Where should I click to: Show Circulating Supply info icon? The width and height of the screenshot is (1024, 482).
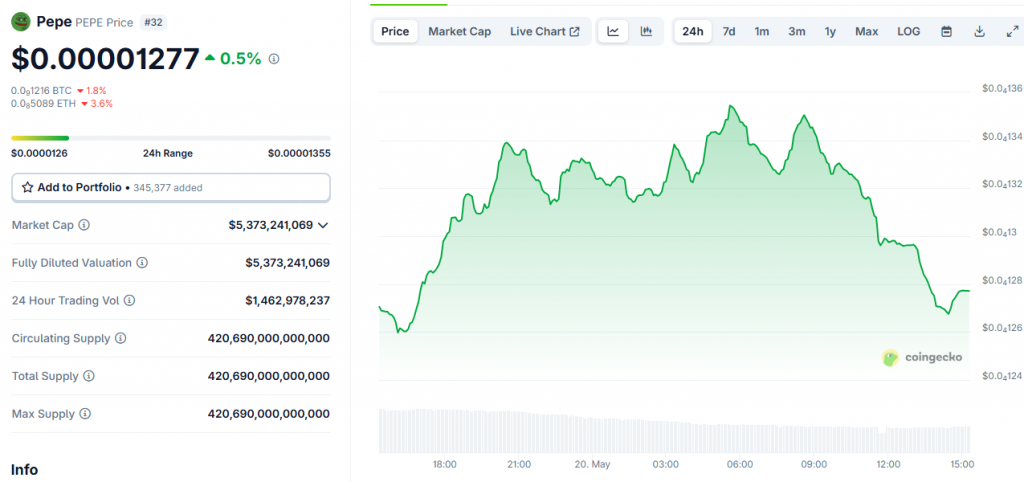click(x=120, y=338)
